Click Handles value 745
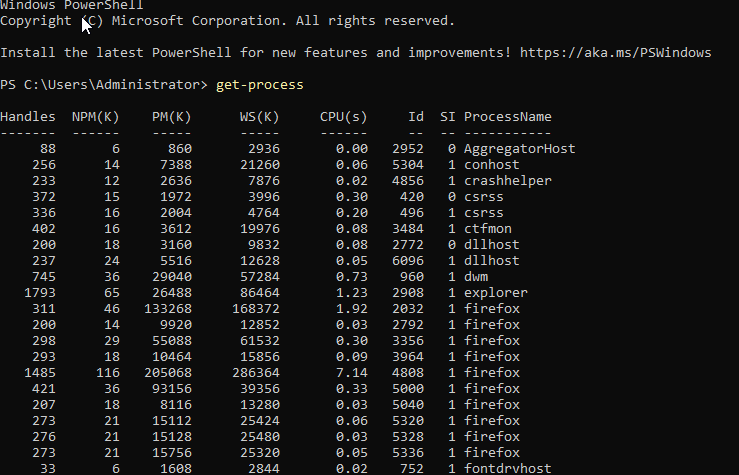 tap(44, 277)
